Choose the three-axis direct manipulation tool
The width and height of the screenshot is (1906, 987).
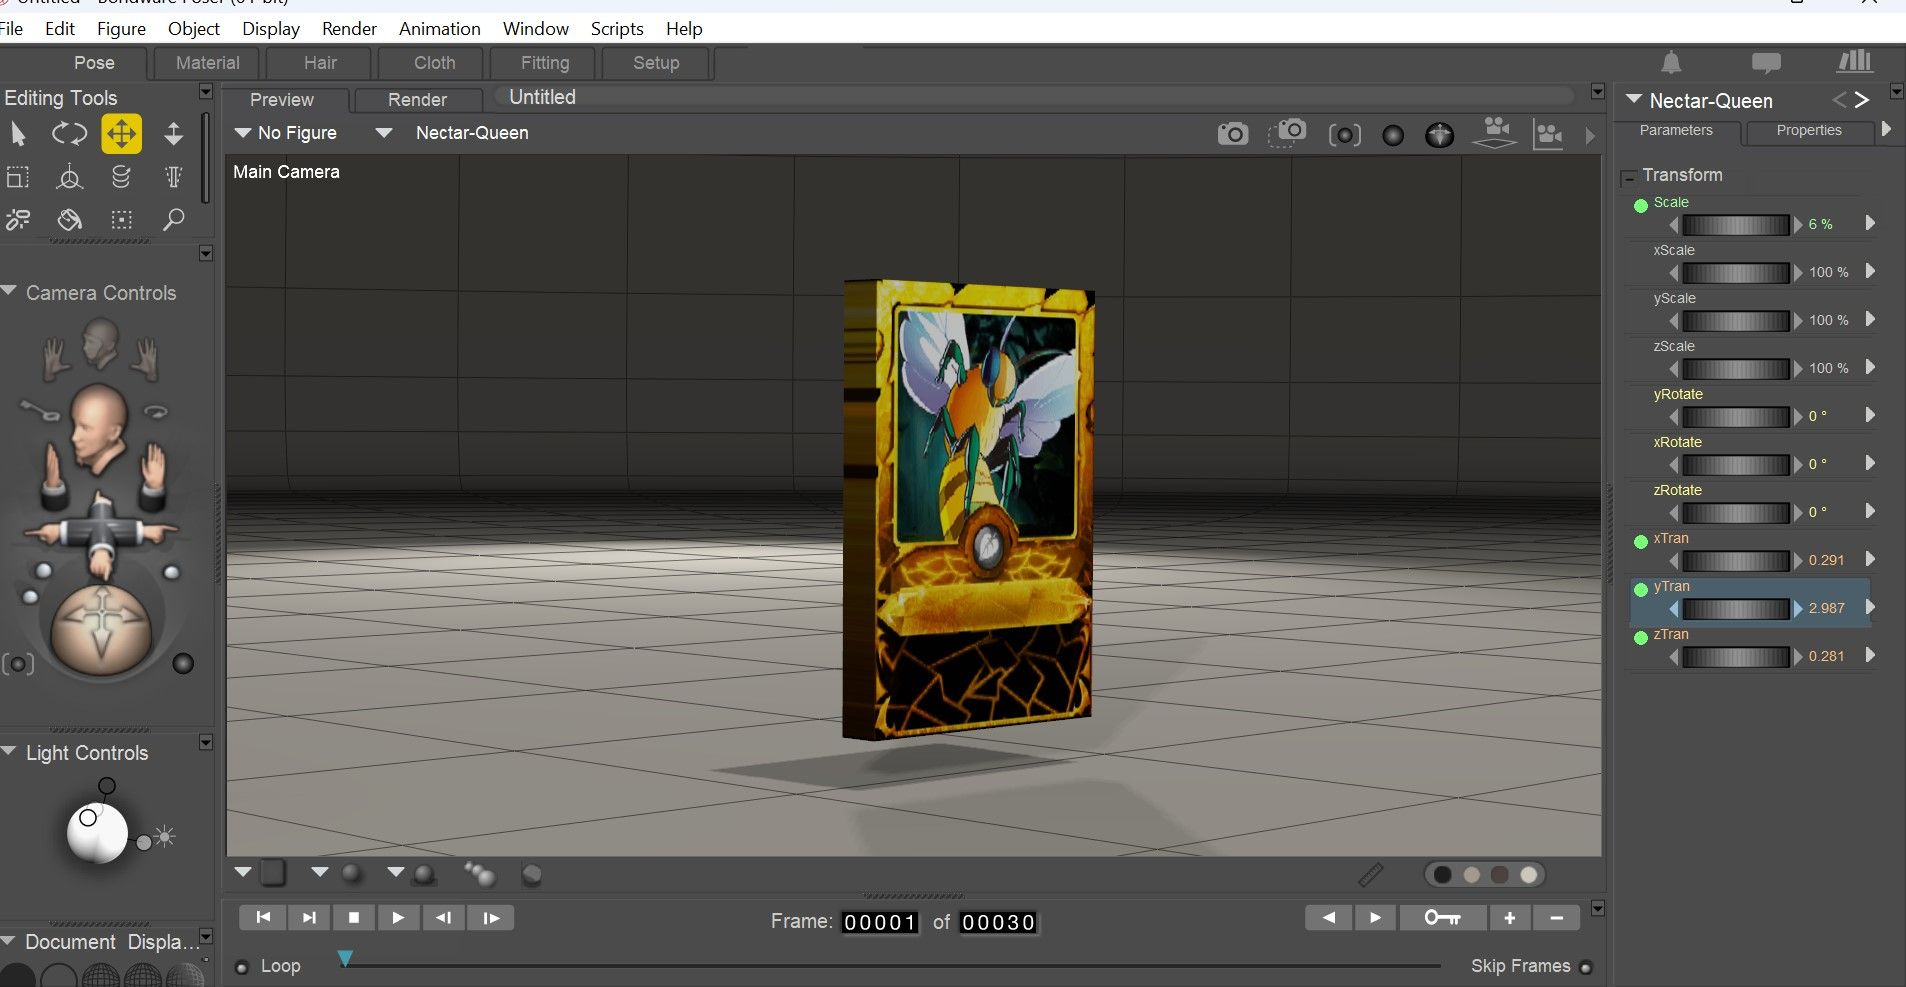pos(69,177)
